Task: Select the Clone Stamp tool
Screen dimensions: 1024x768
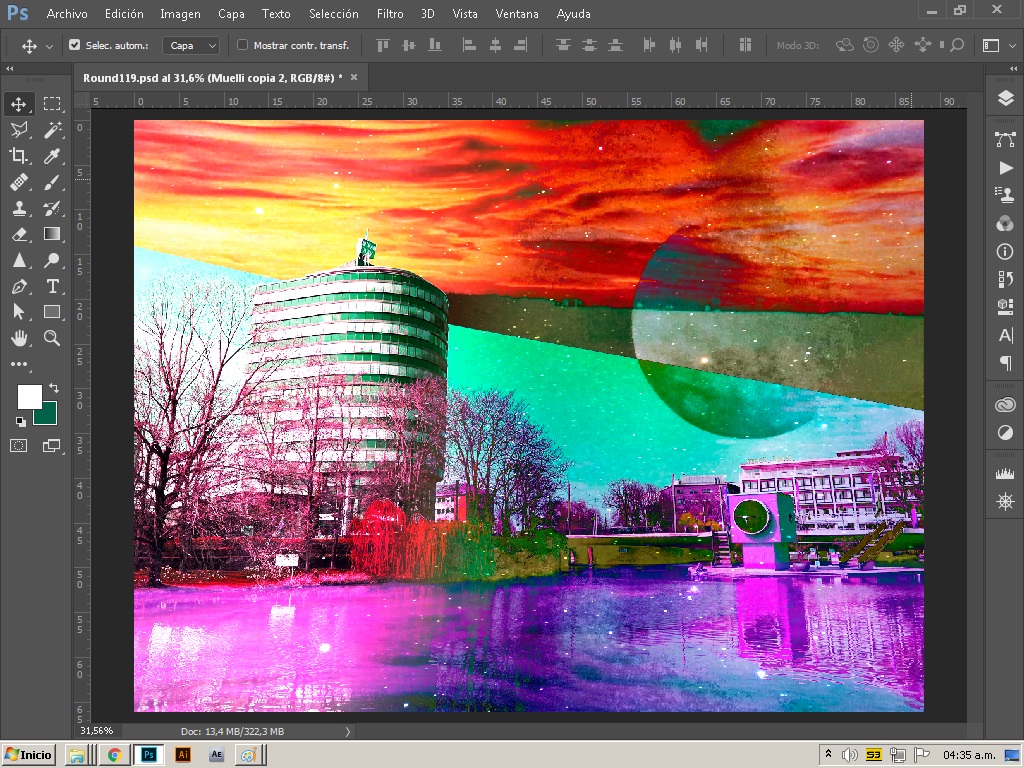Action: point(18,208)
